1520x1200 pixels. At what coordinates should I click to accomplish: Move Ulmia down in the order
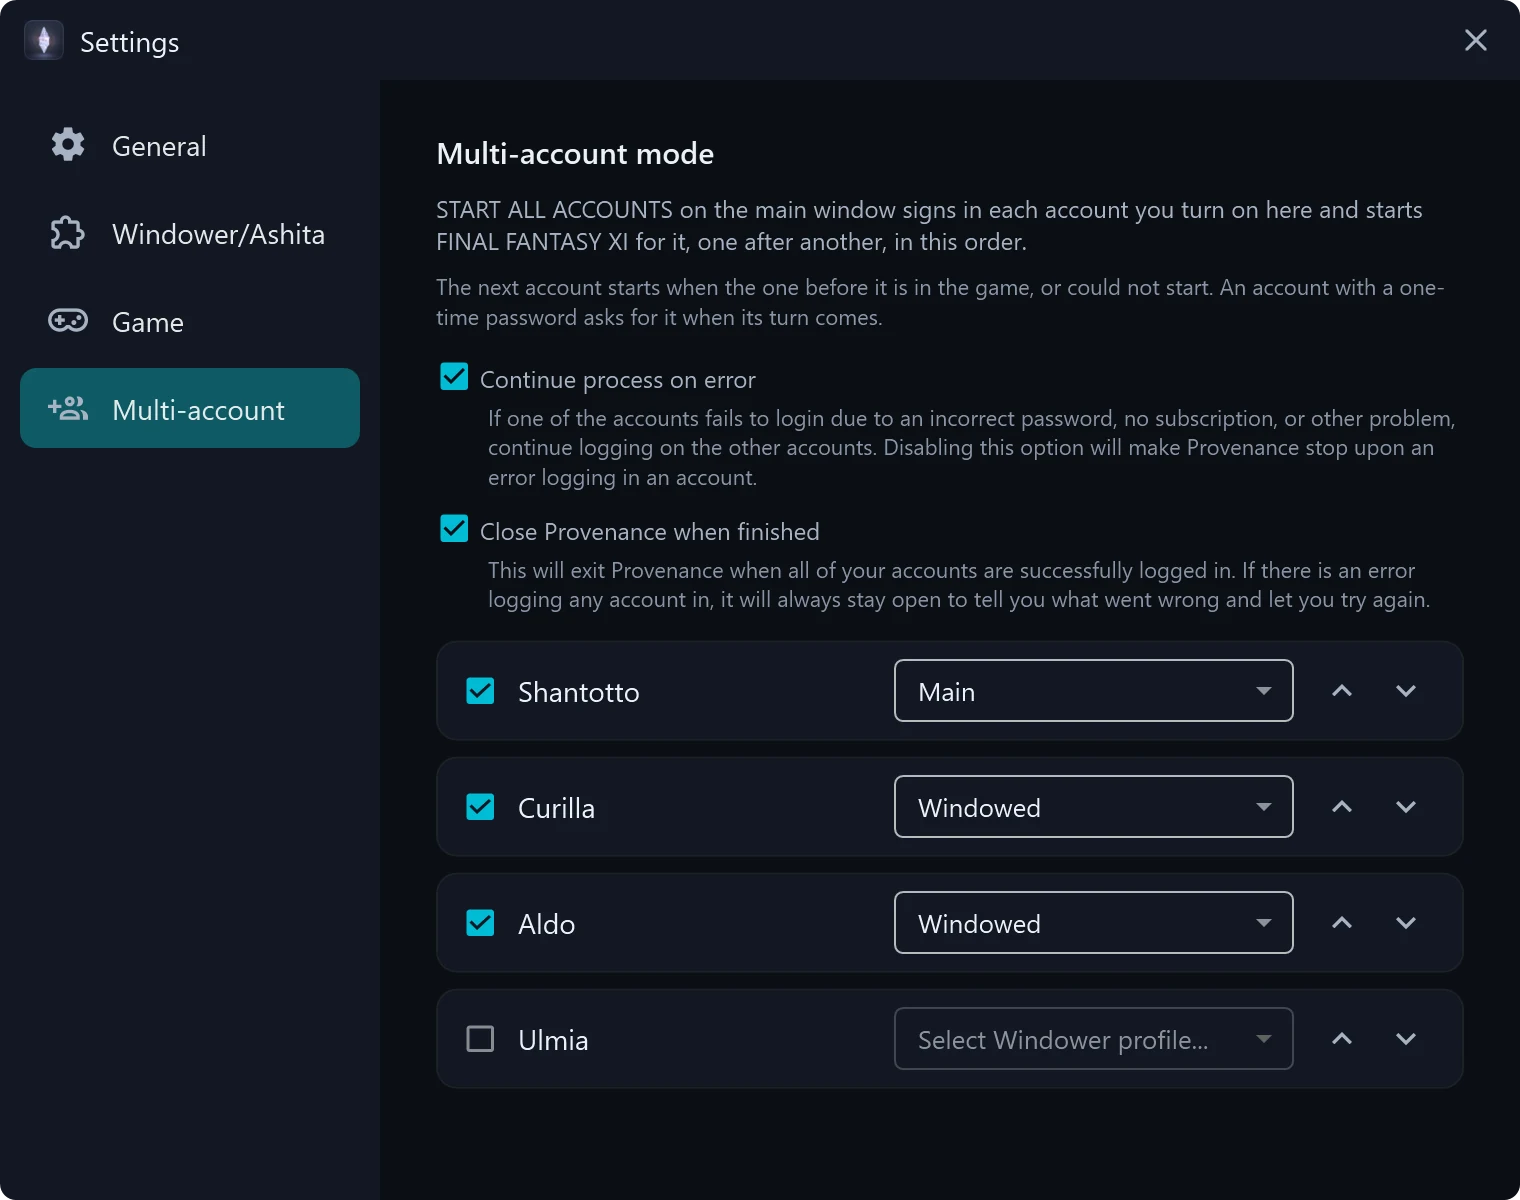point(1406,1039)
